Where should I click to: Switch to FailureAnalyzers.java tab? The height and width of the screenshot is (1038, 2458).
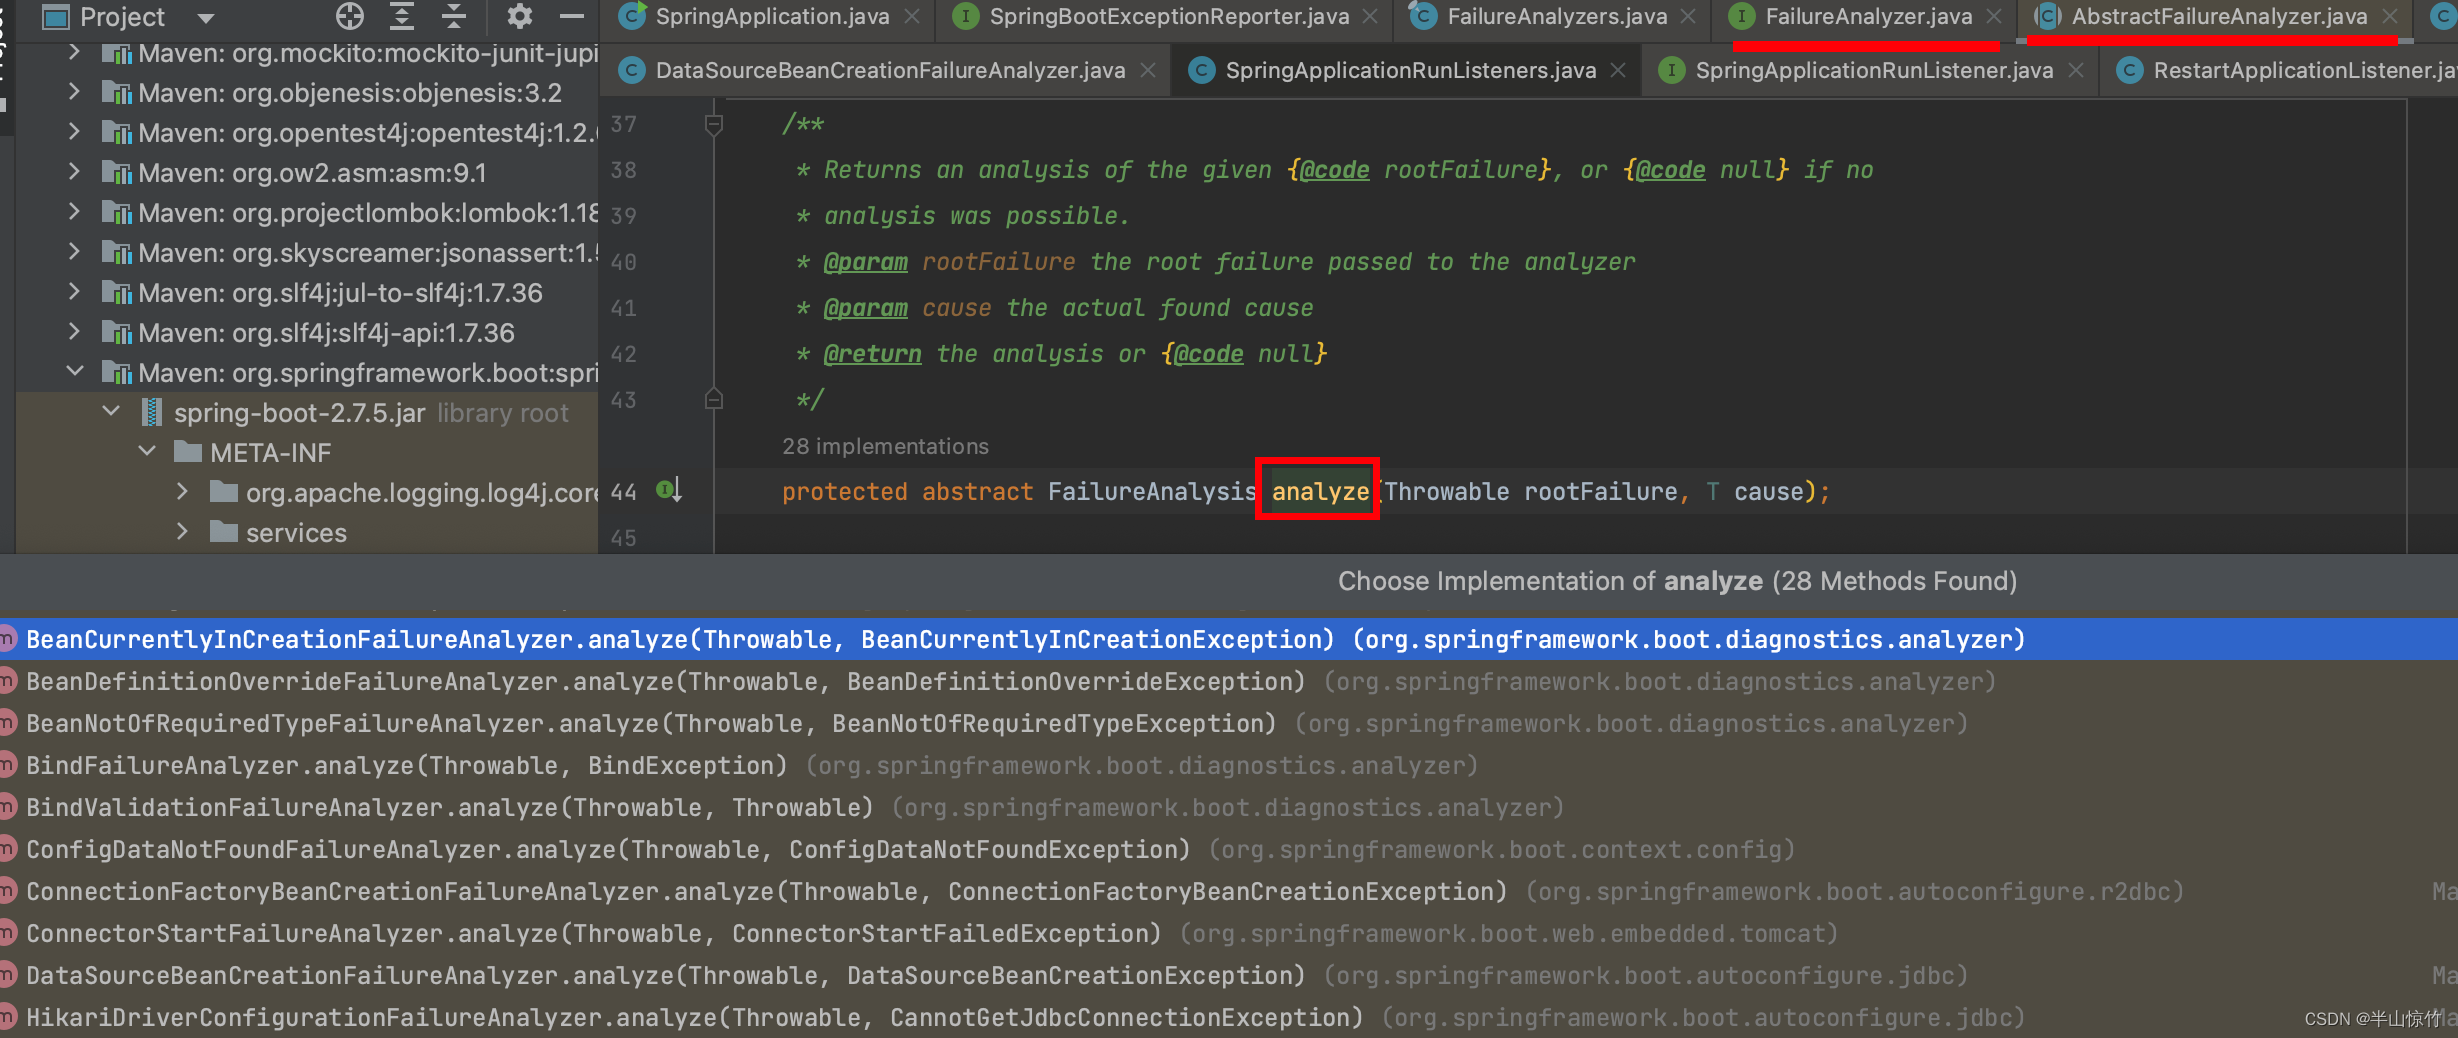pyautogui.click(x=1557, y=16)
